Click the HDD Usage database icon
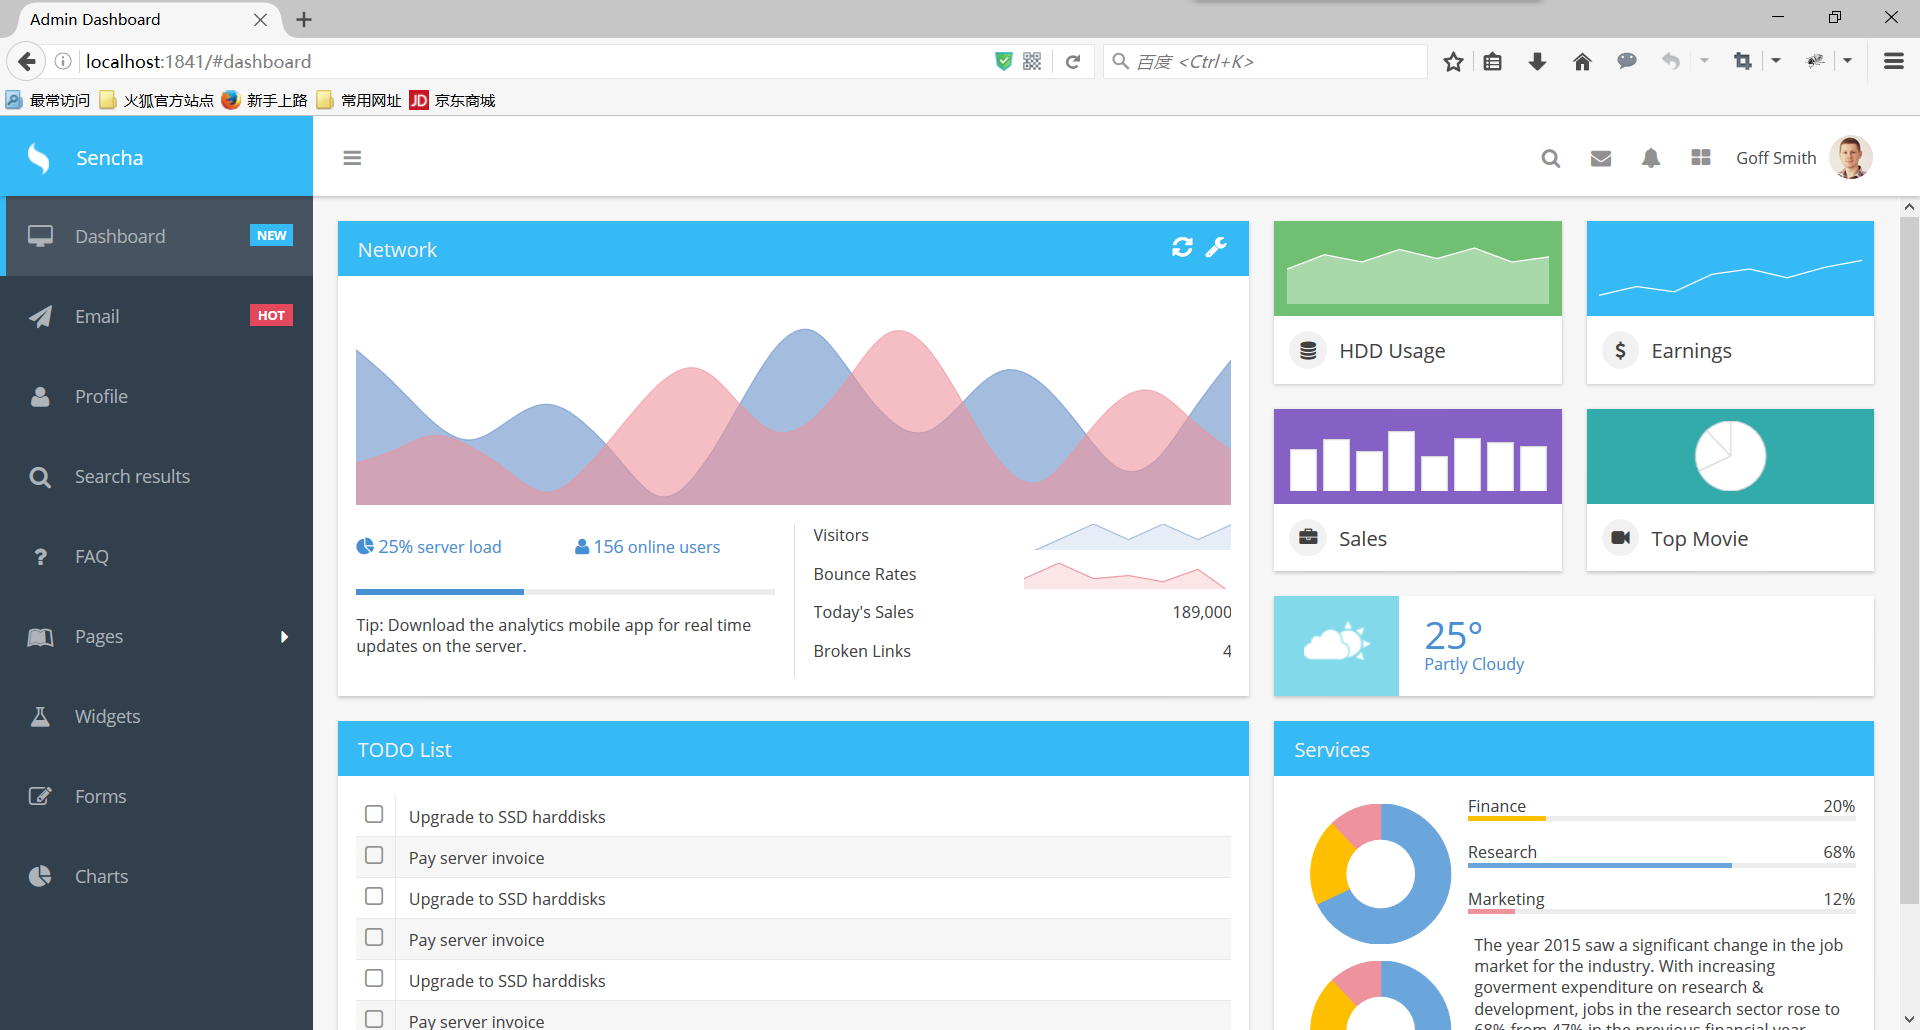The height and width of the screenshot is (1030, 1920). 1308,351
